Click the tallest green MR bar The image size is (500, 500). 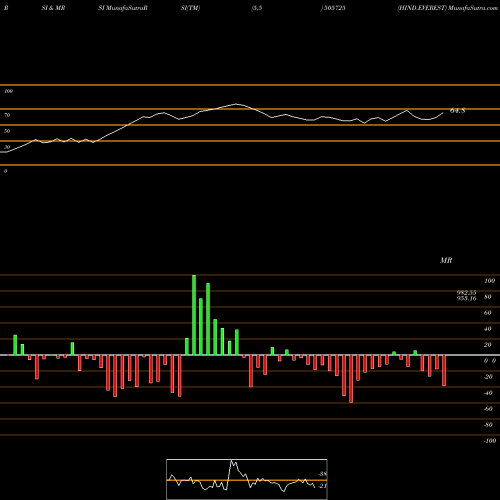(194, 315)
